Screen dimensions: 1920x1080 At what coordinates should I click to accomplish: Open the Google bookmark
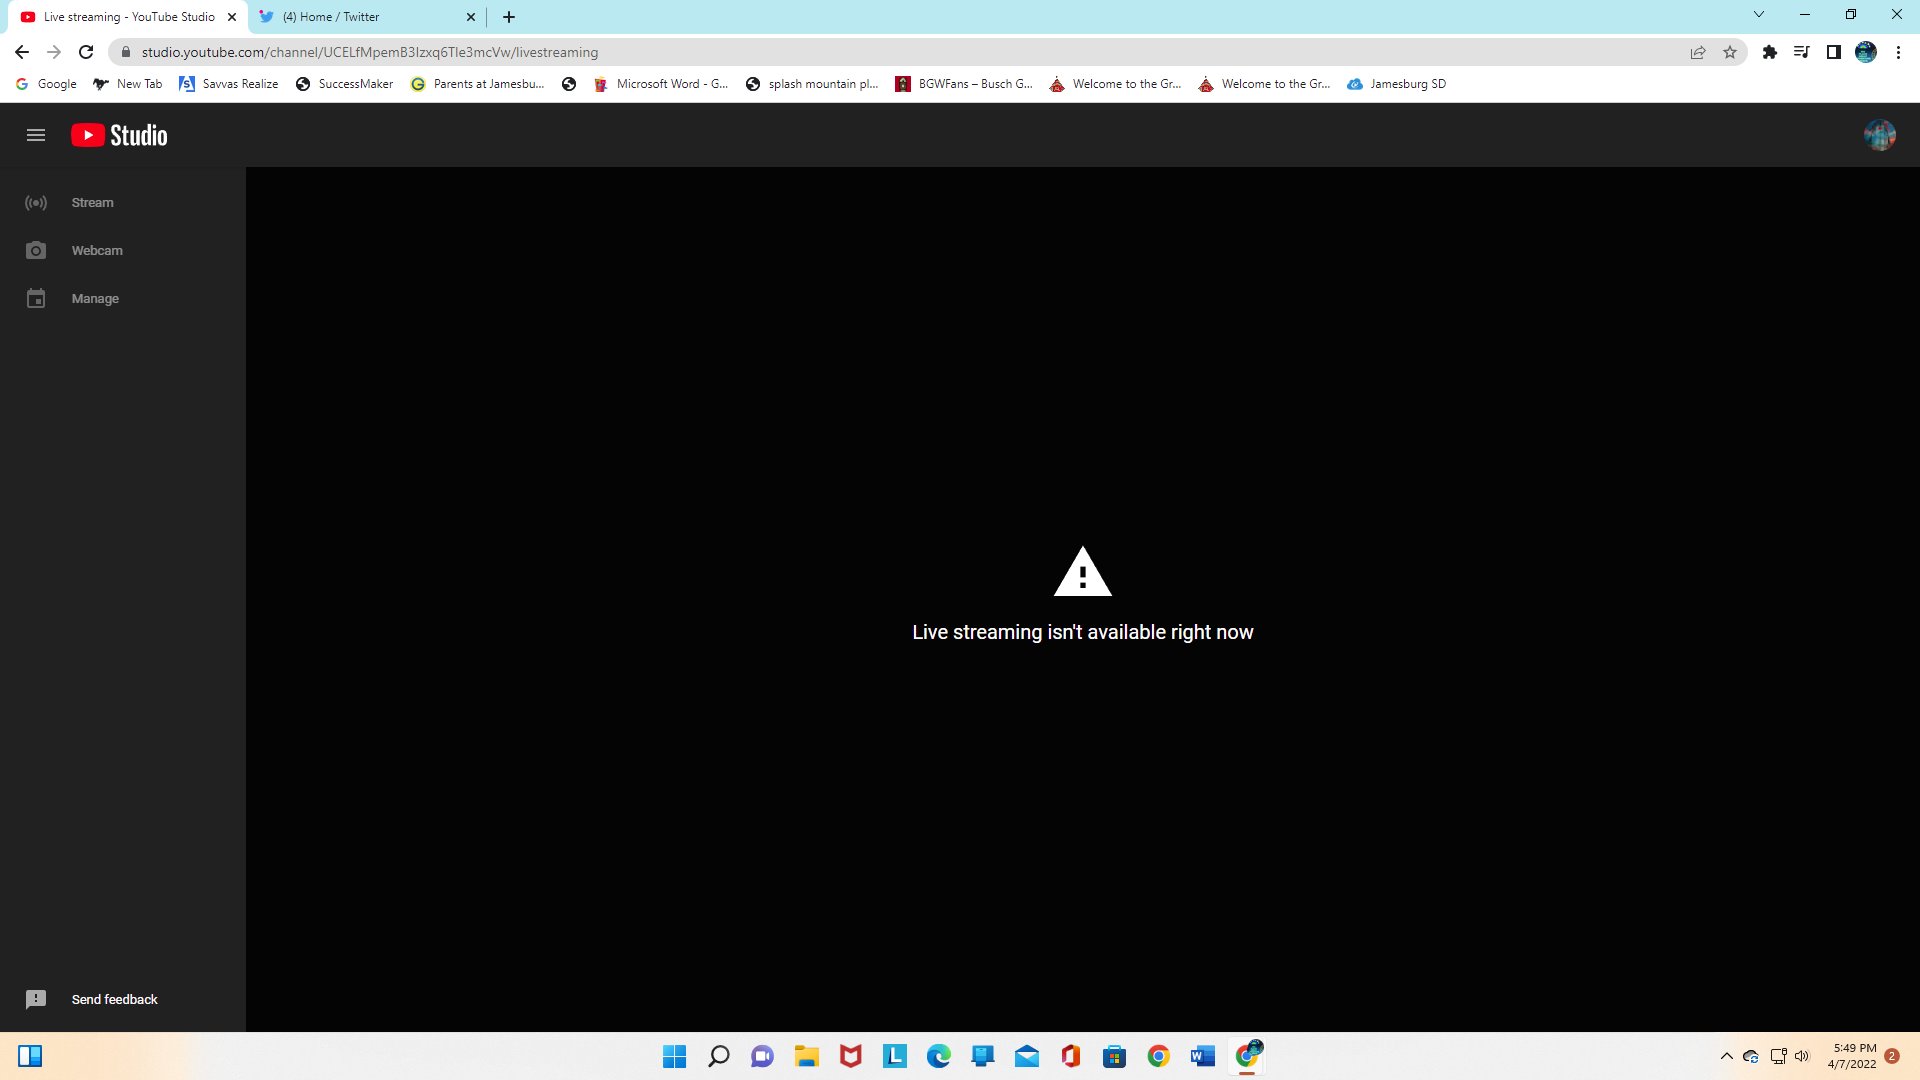pyautogui.click(x=47, y=84)
